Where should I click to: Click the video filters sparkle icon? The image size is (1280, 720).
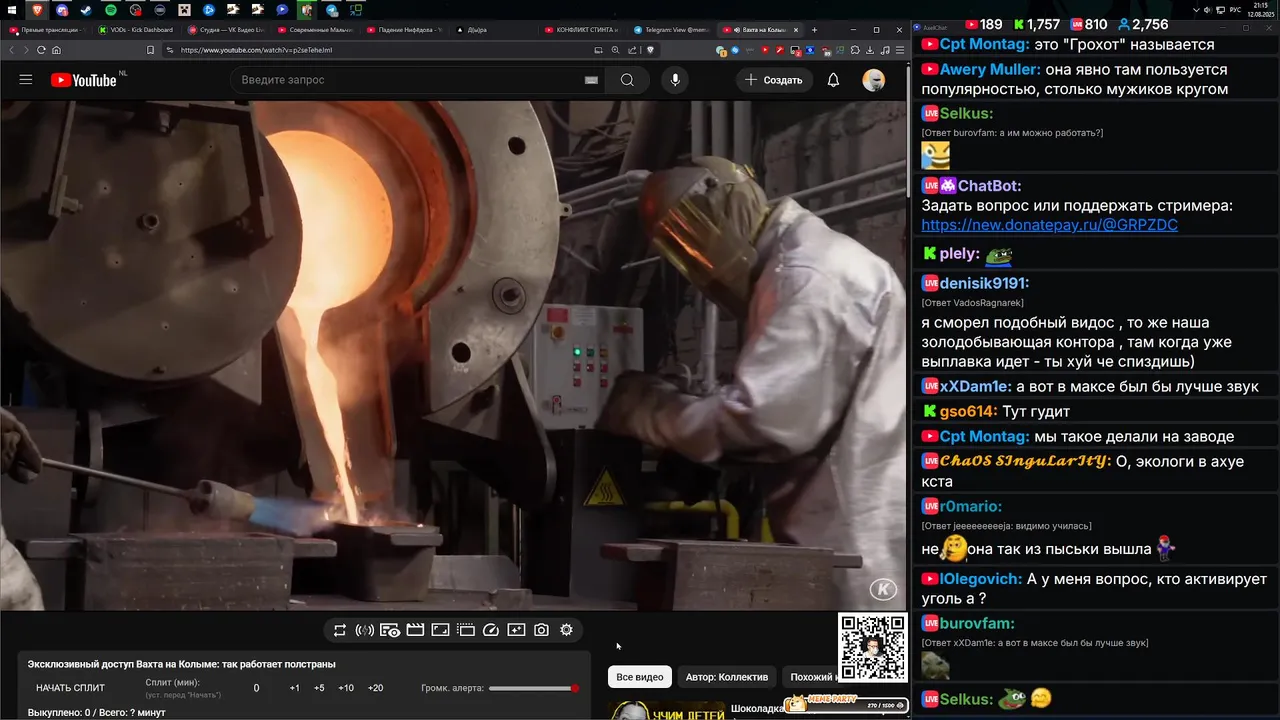point(516,630)
